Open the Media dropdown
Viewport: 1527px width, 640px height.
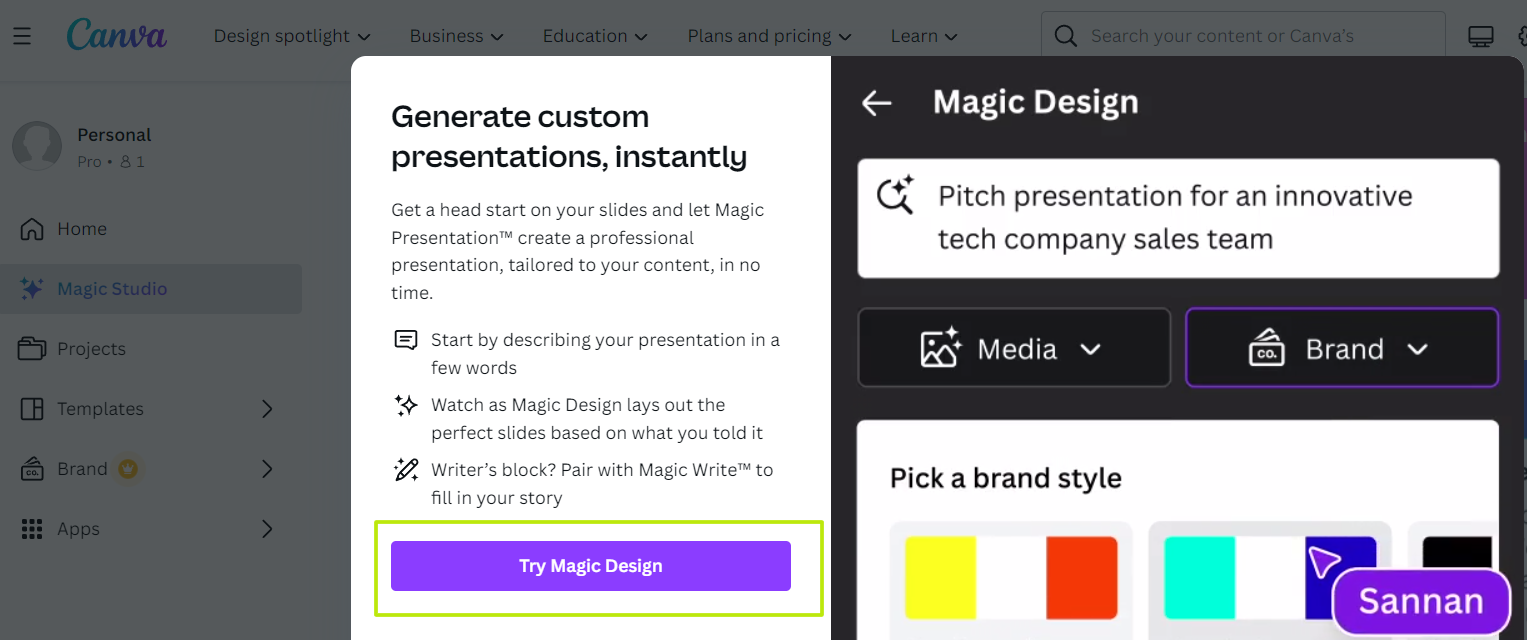tap(1014, 348)
